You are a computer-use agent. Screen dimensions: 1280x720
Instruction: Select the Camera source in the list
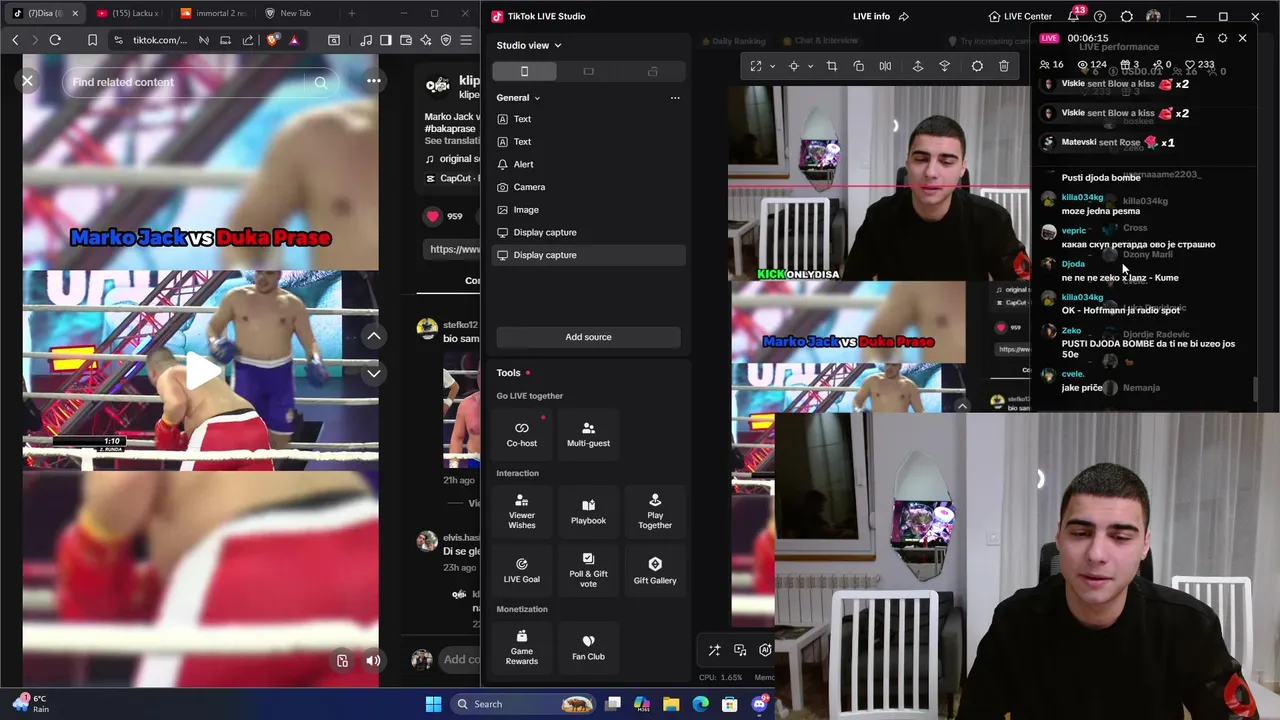click(x=588, y=187)
